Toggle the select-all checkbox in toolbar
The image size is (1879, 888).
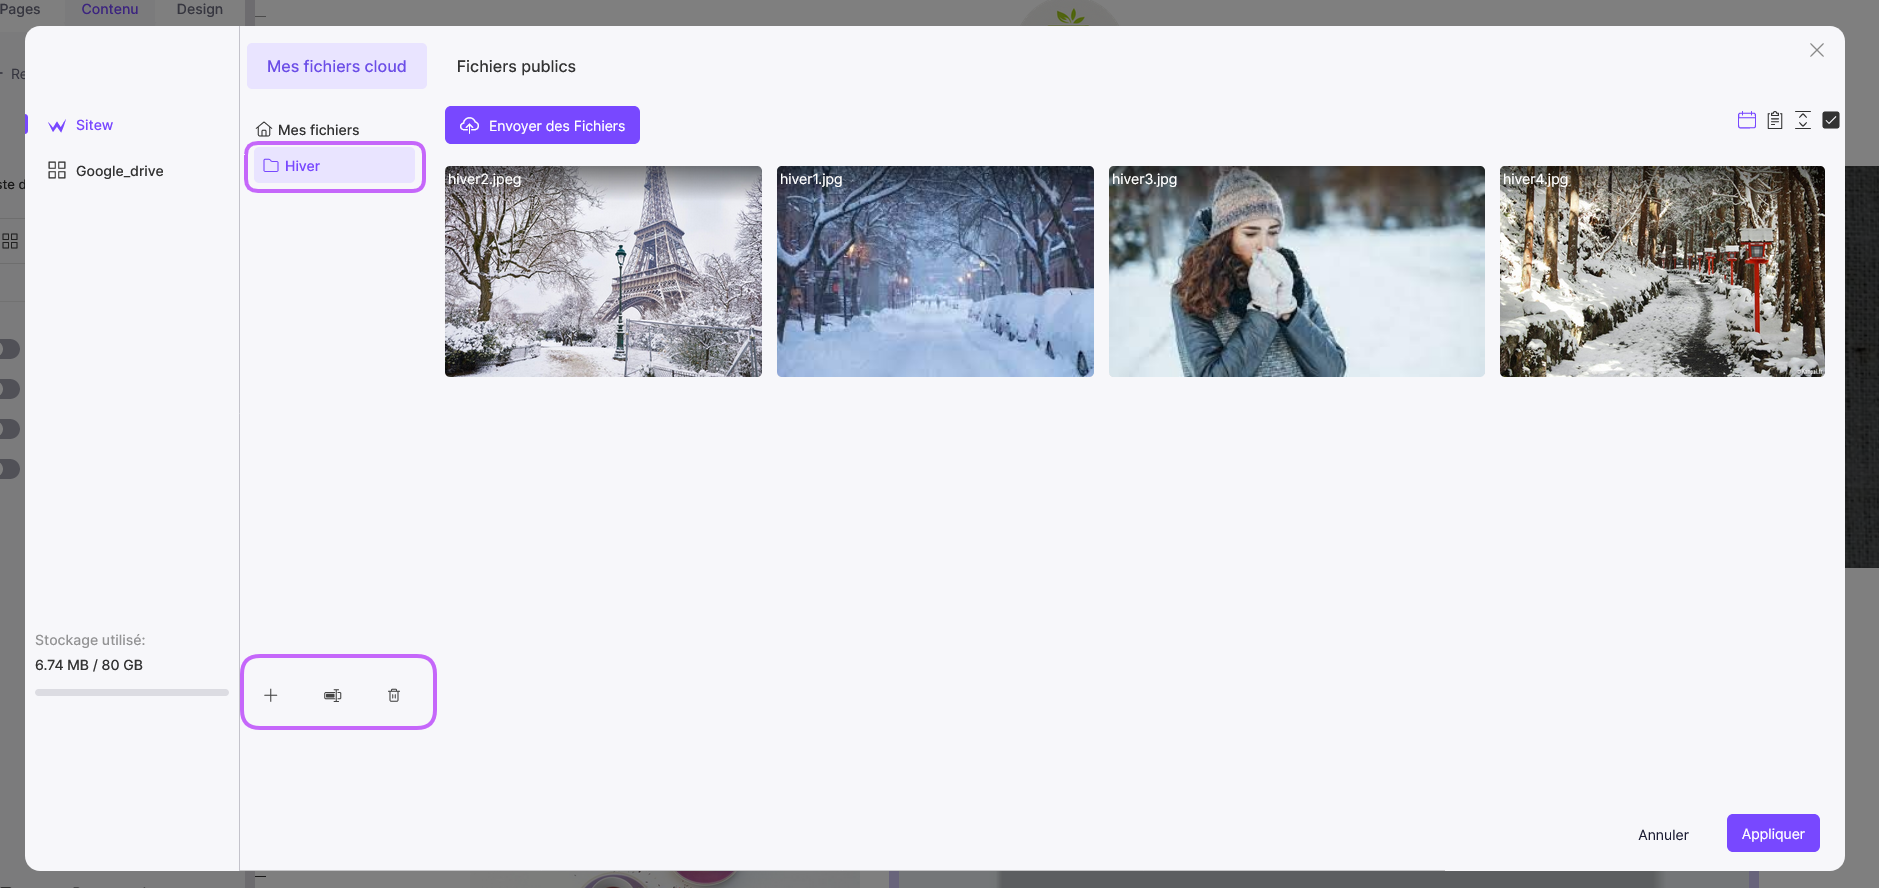pyautogui.click(x=1831, y=120)
